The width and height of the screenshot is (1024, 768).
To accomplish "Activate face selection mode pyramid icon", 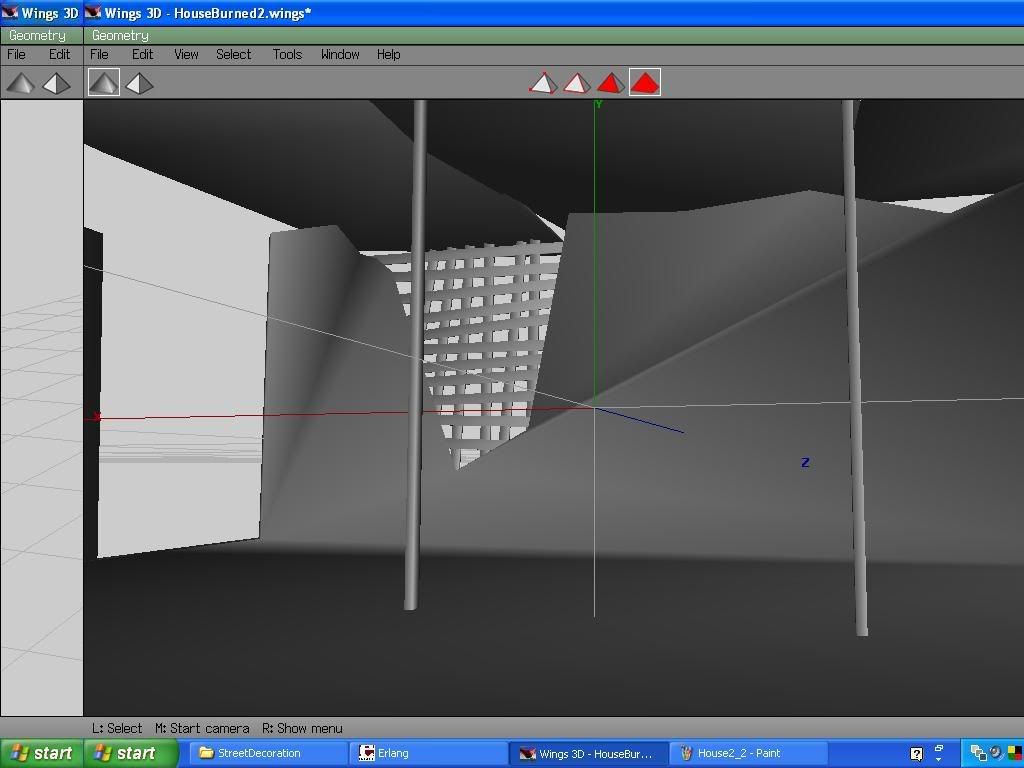I will pyautogui.click(x=610, y=83).
